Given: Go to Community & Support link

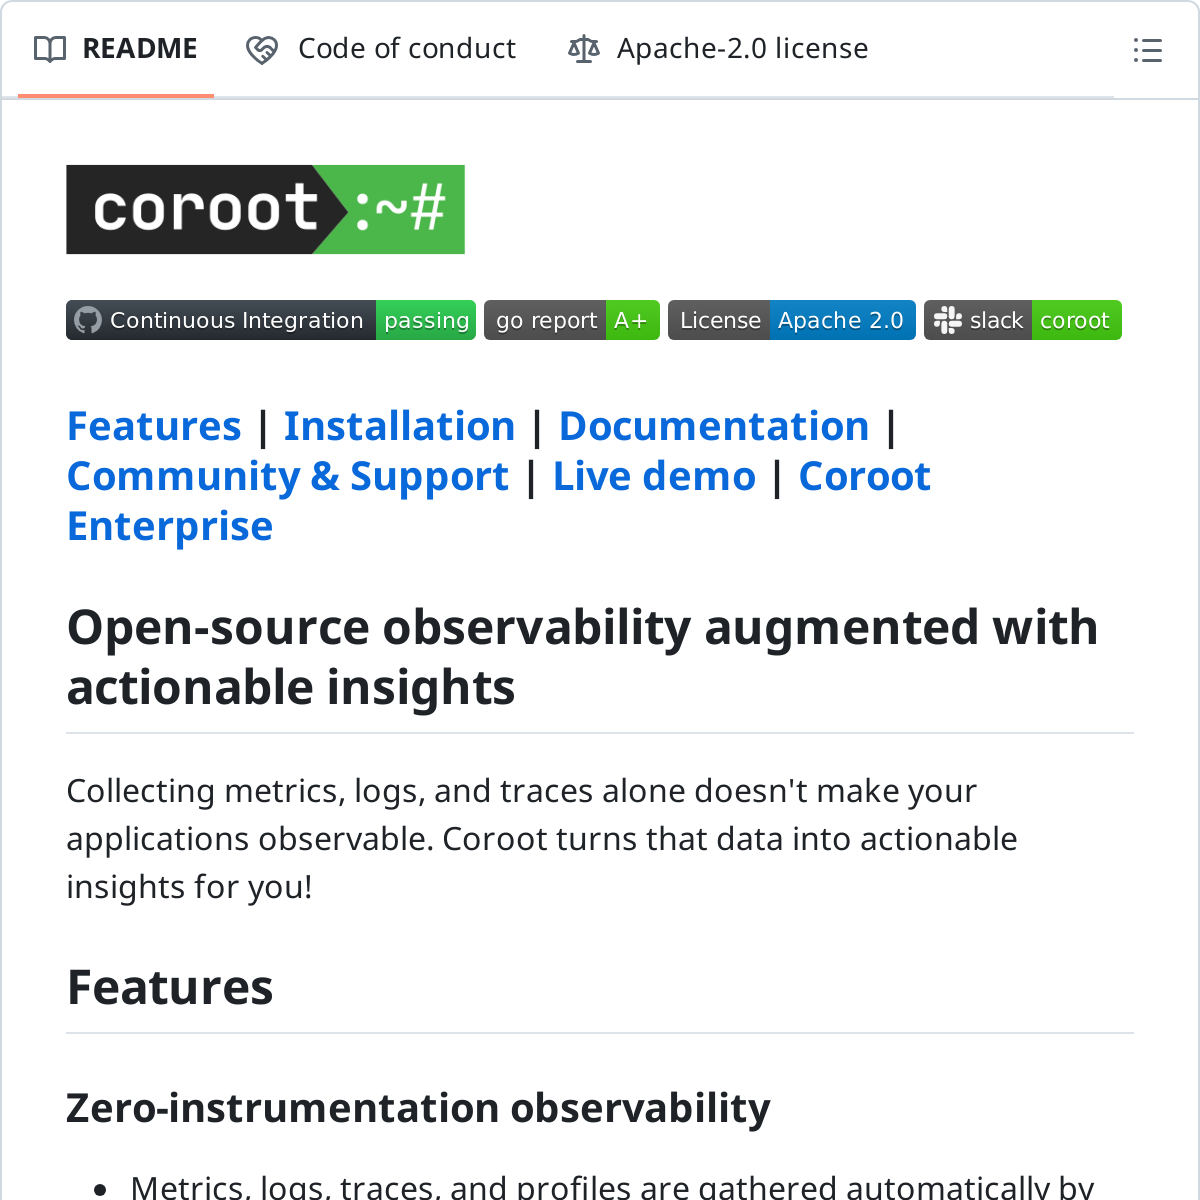Looking at the screenshot, I should tap(288, 477).
